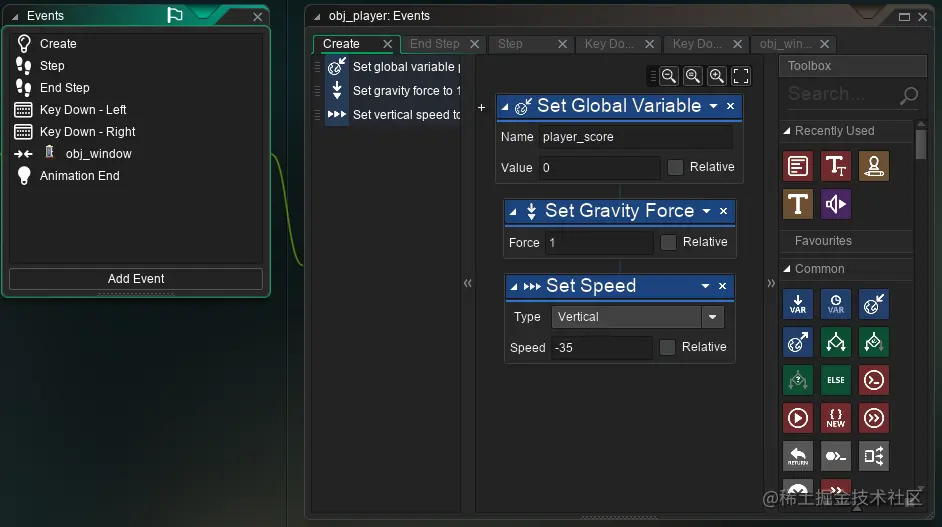Collapse the Recently Used toolbox section

(x=786, y=131)
